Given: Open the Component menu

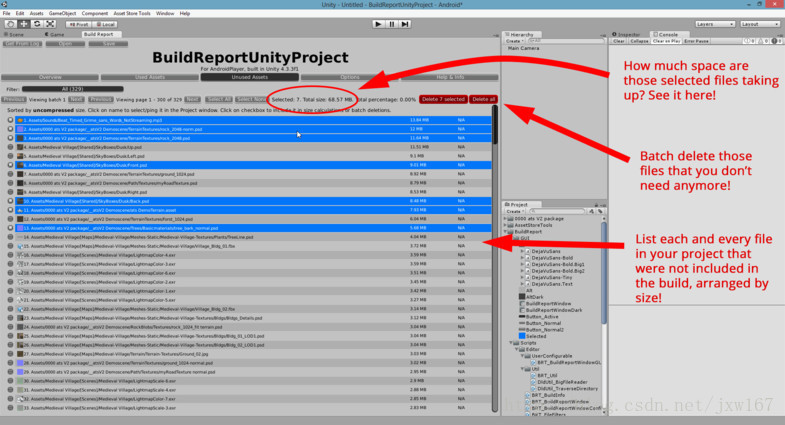Looking at the screenshot, I should (x=95, y=14).
